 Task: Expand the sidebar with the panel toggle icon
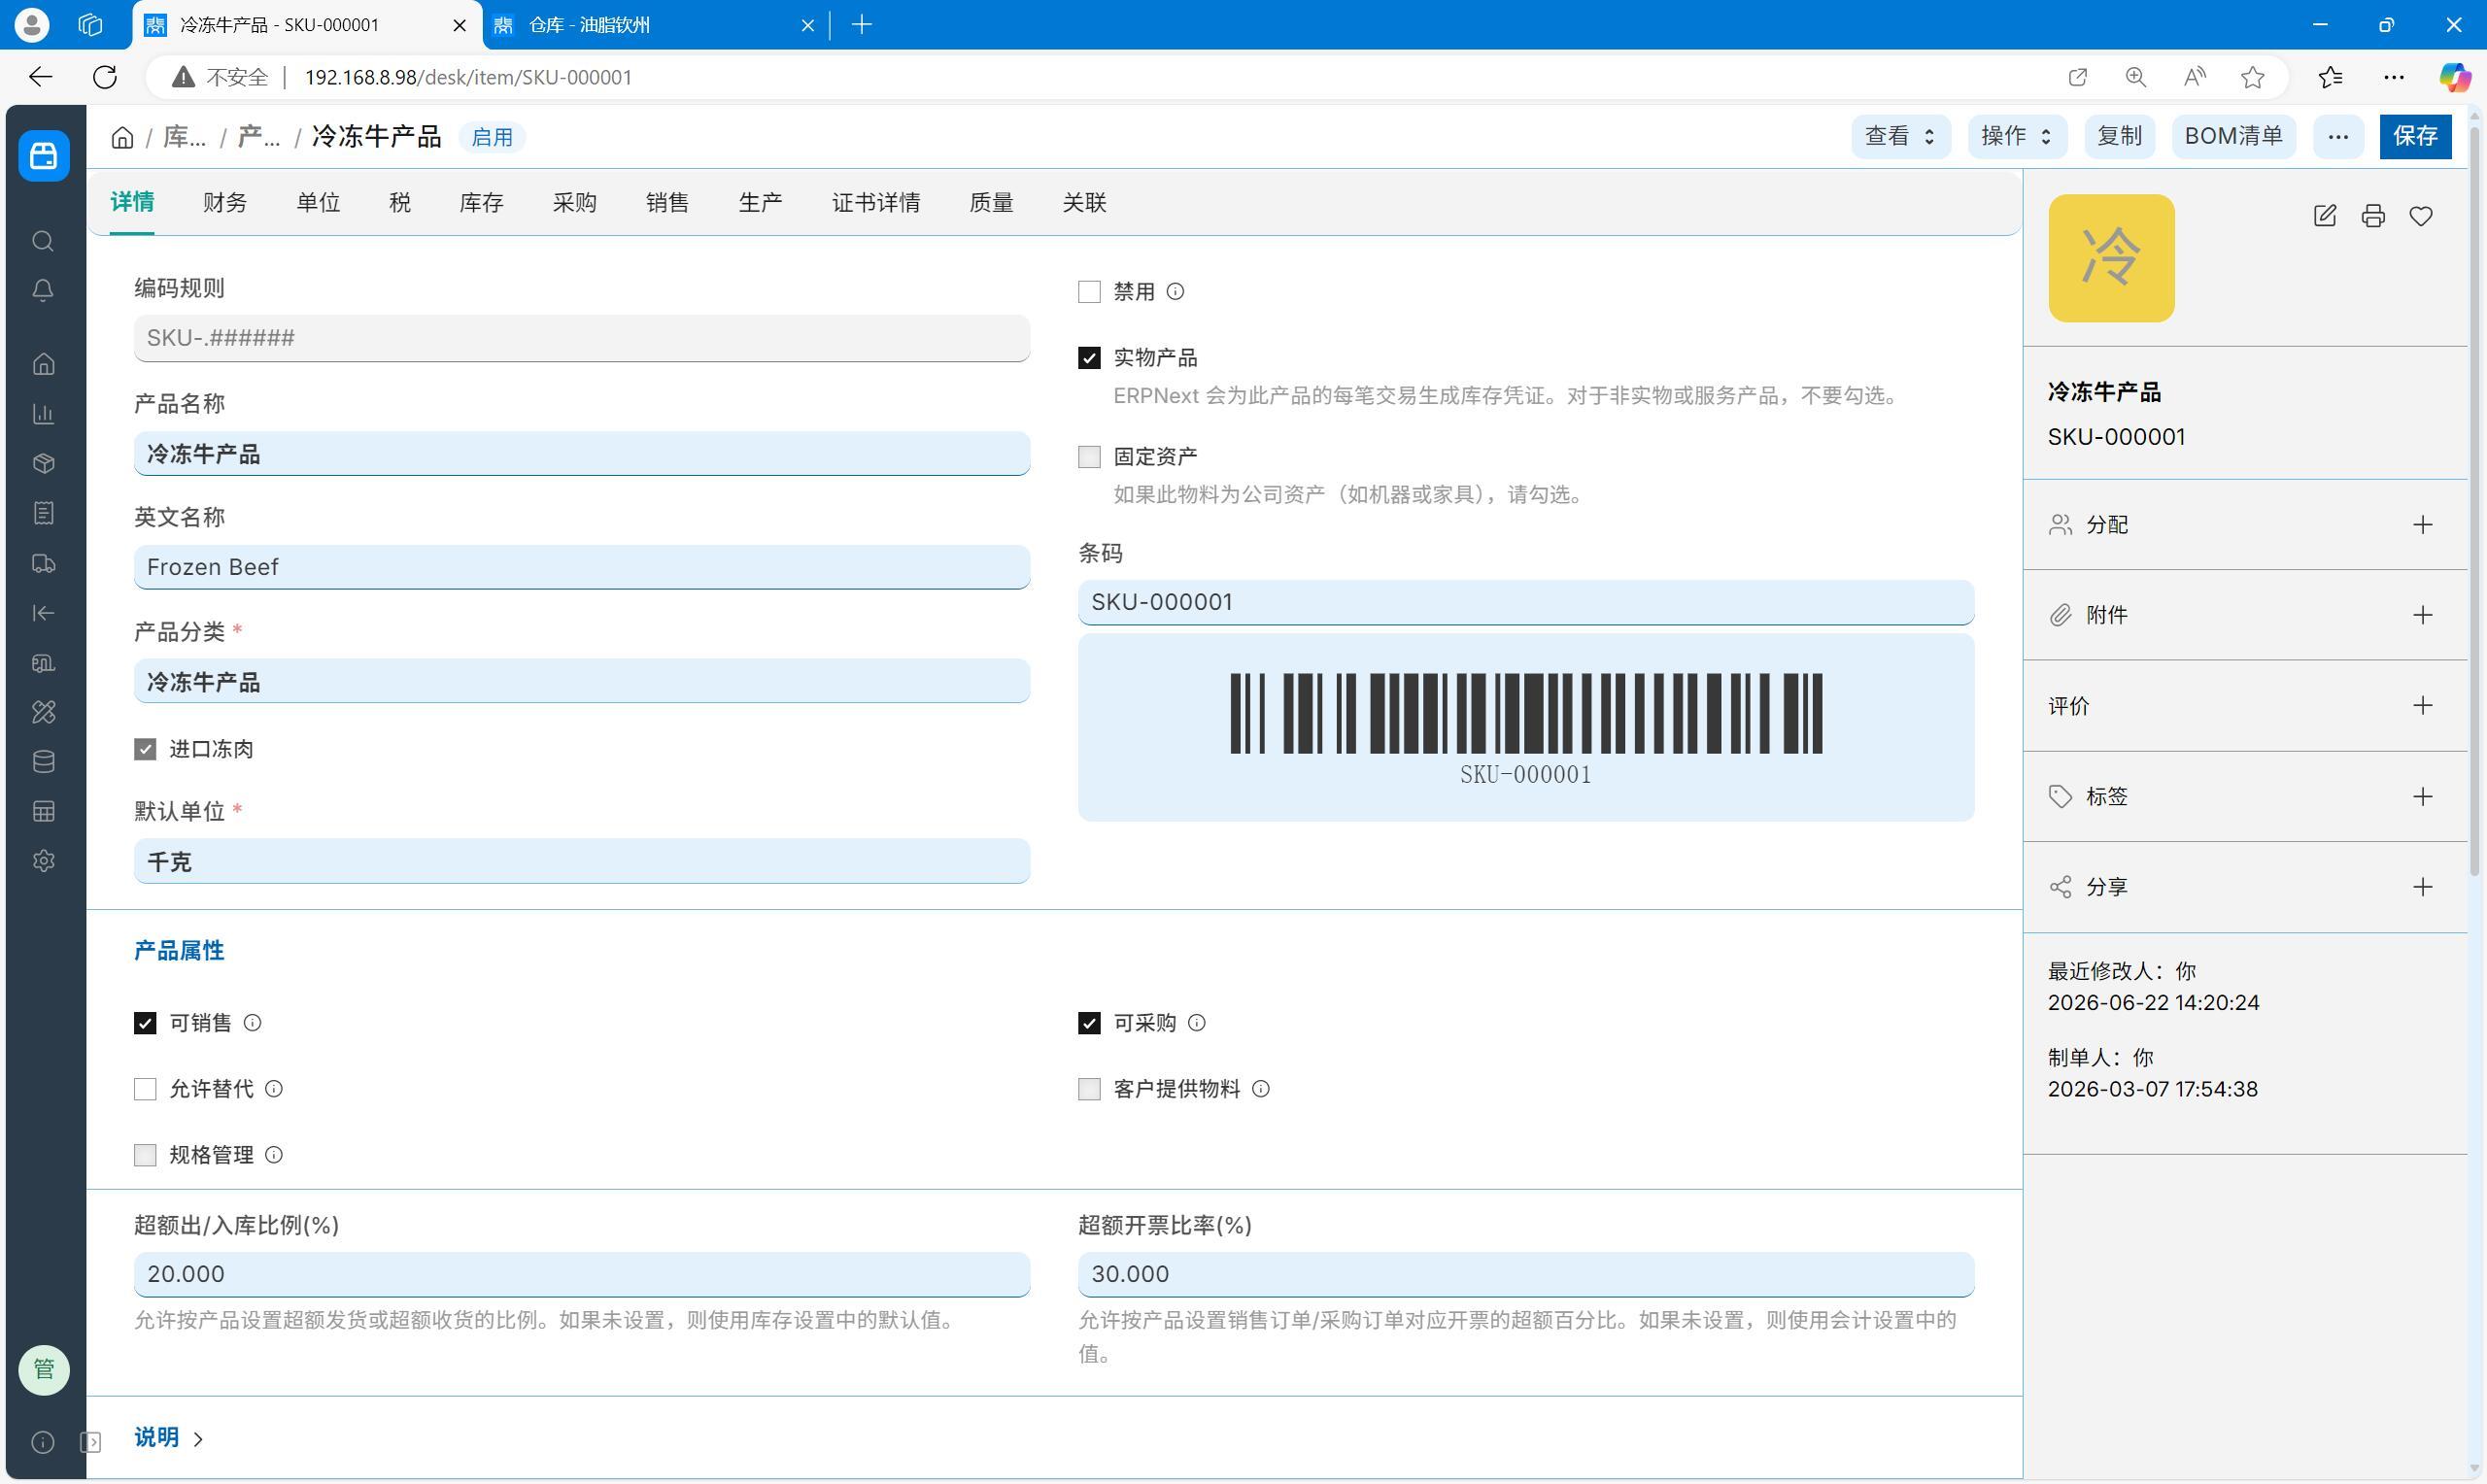click(x=91, y=1442)
